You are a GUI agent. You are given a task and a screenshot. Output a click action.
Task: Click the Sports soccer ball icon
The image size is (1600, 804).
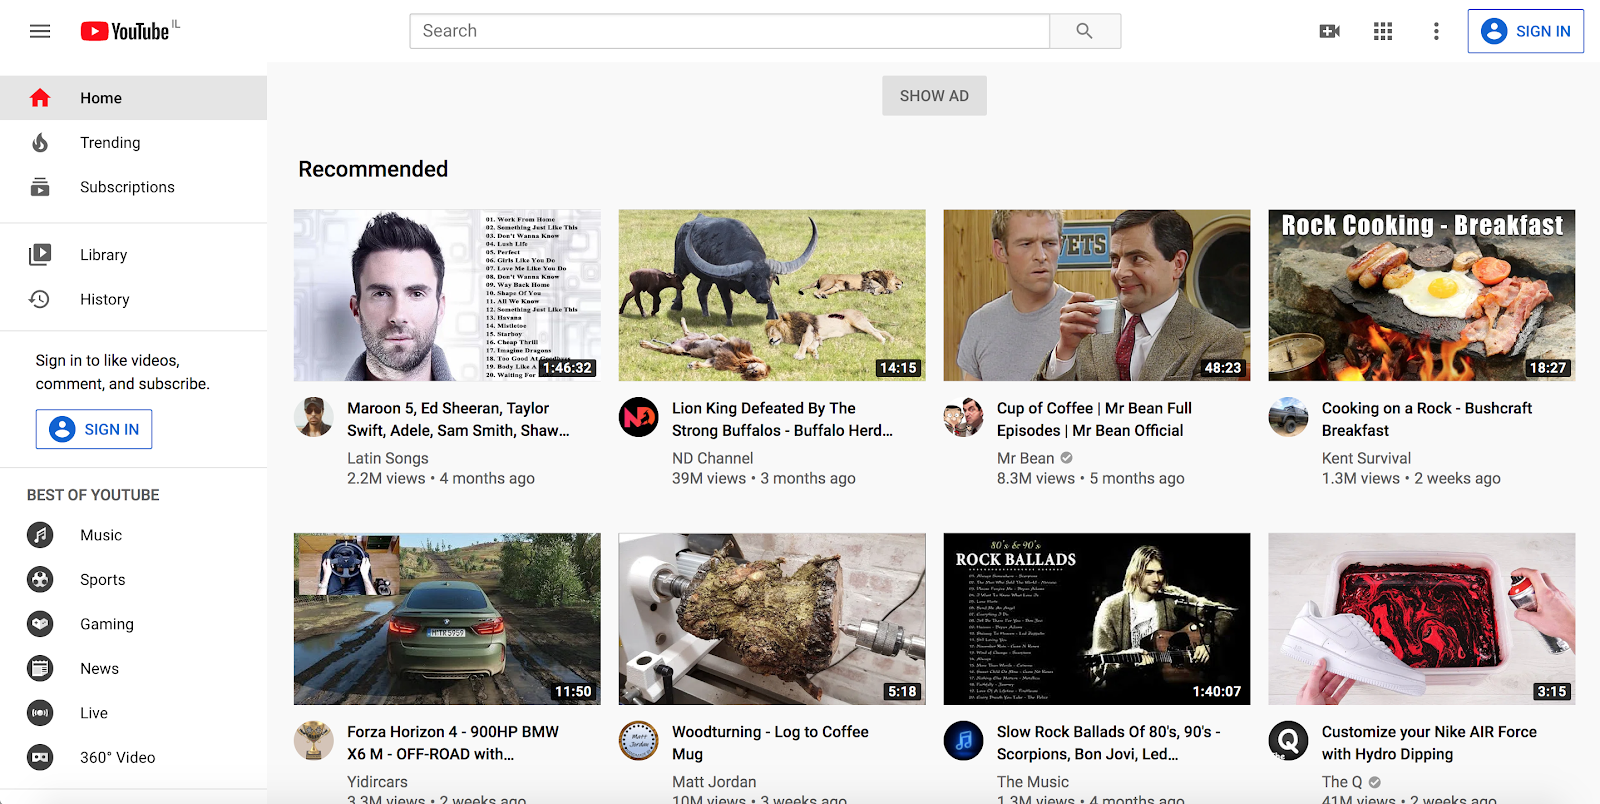pyautogui.click(x=40, y=579)
